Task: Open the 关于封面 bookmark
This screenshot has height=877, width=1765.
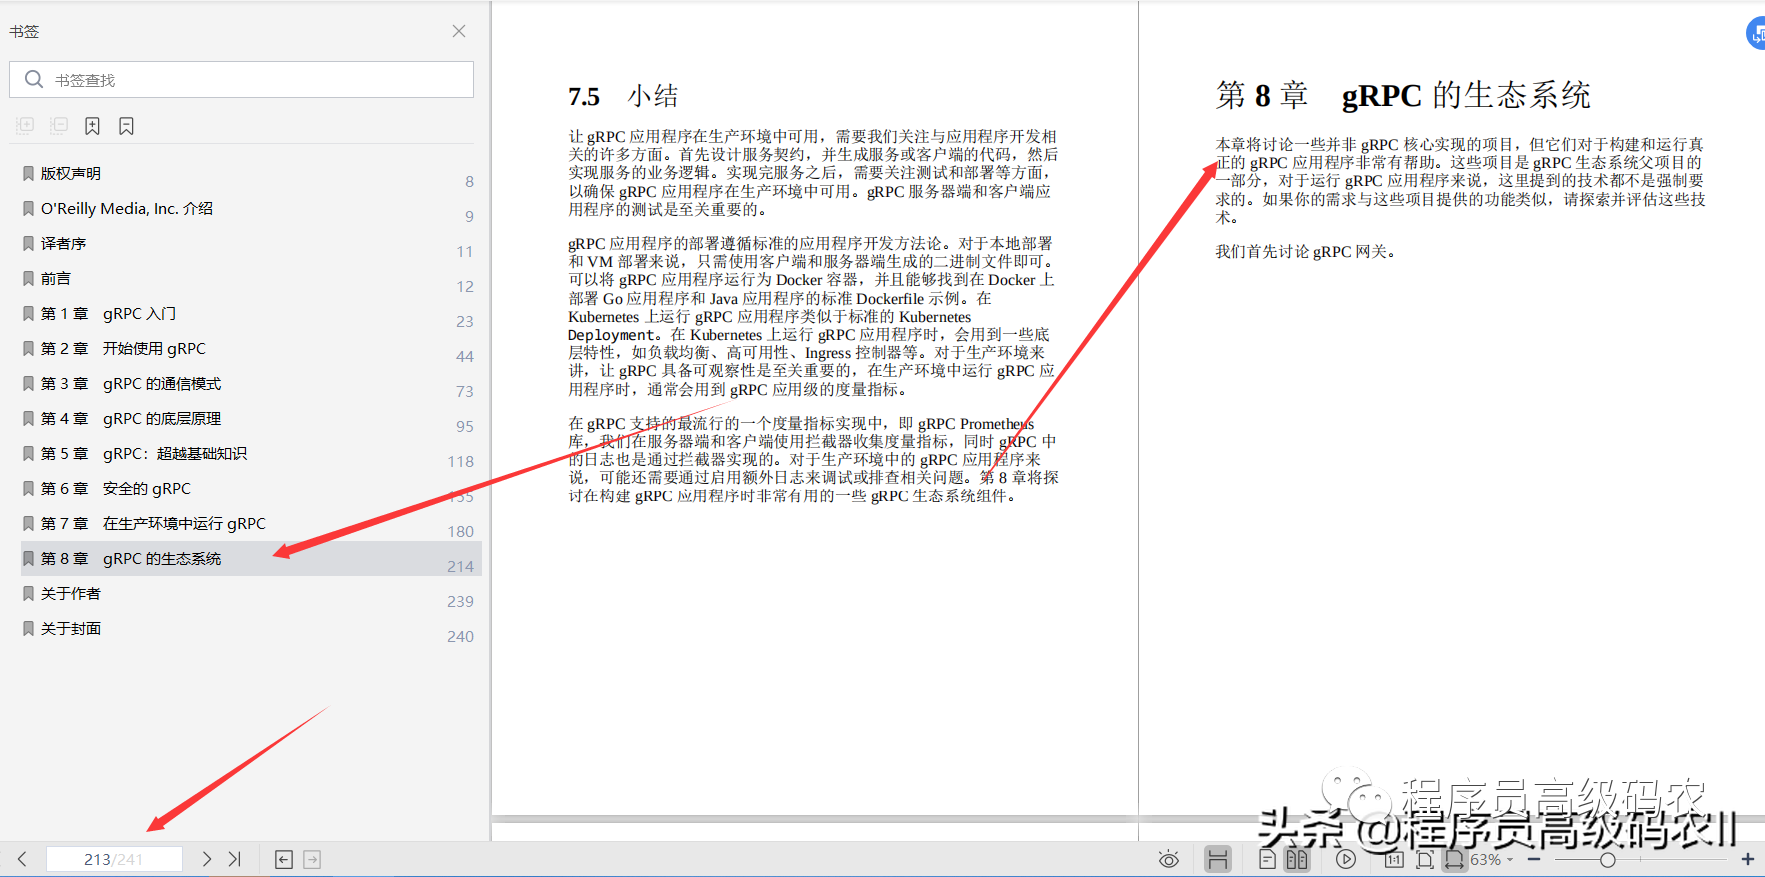Action: pos(70,628)
